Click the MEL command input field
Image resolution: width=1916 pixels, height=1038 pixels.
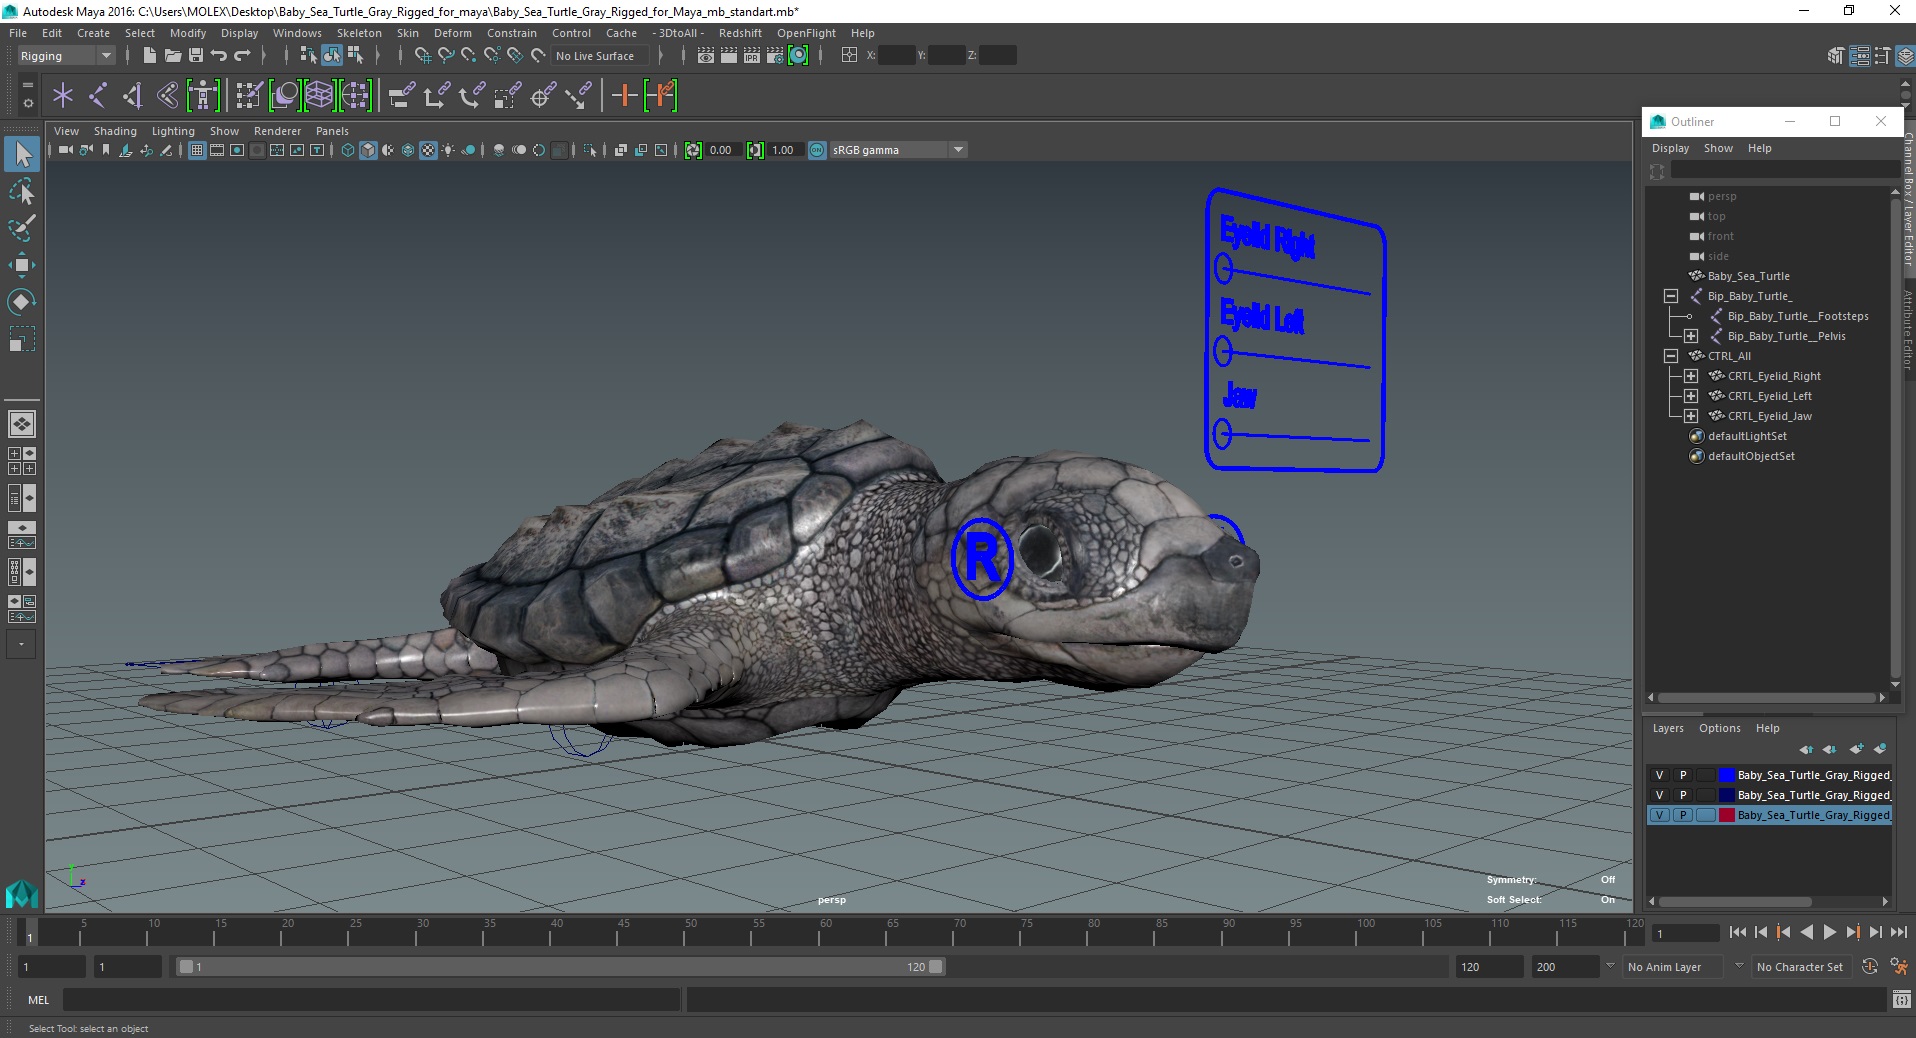pyautogui.click(x=370, y=1000)
